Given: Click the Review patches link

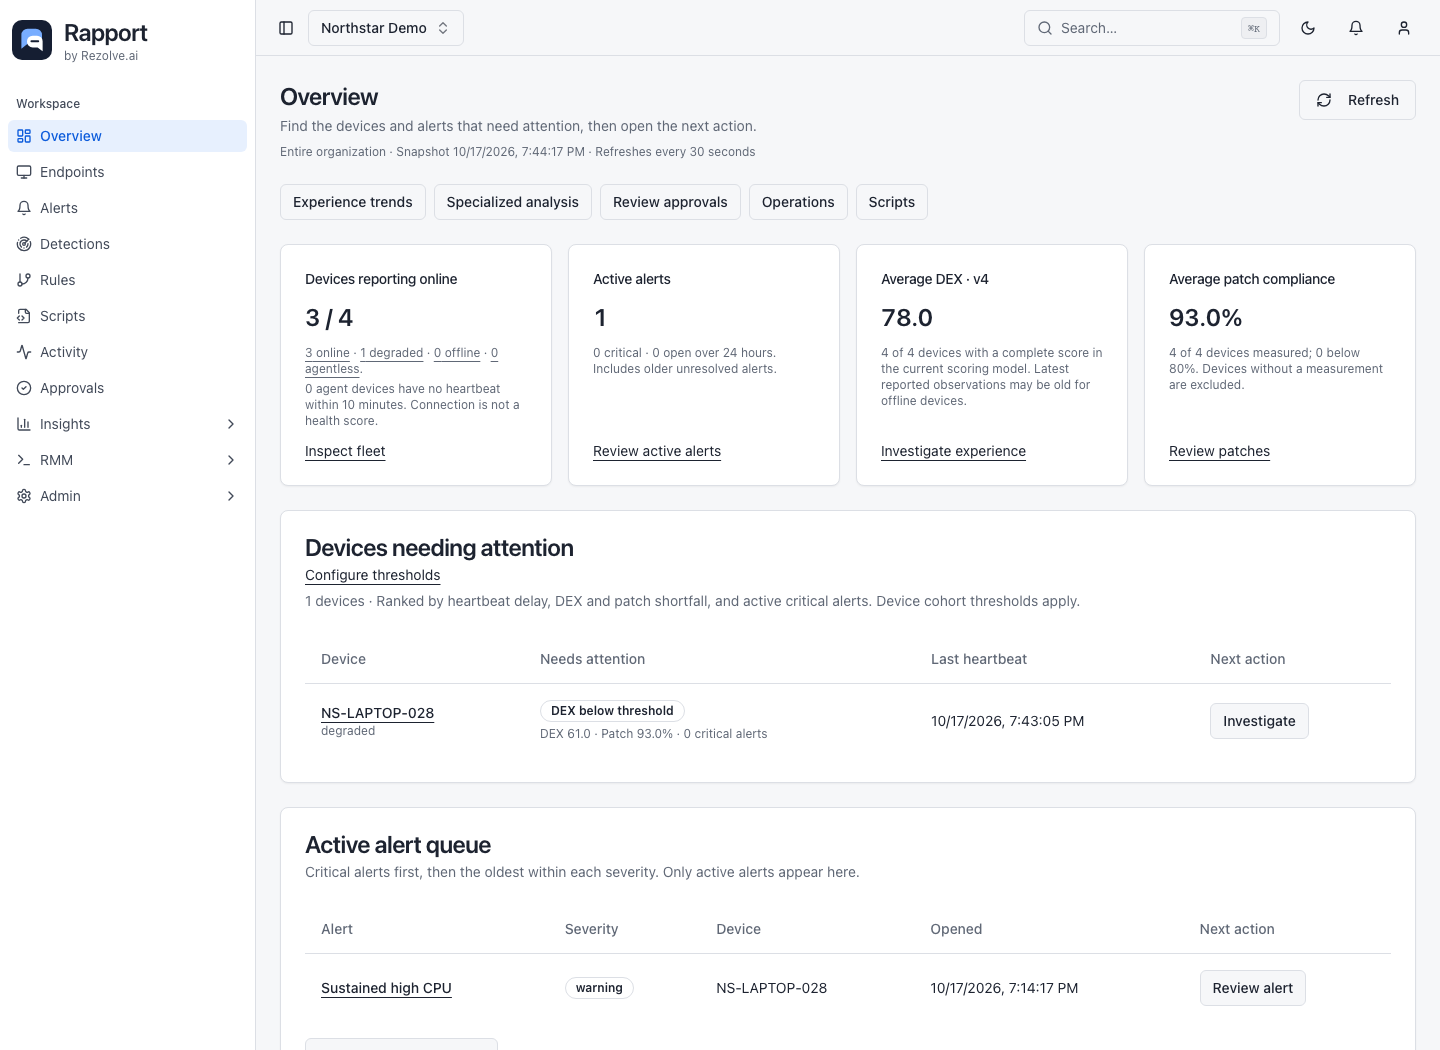Looking at the screenshot, I should 1219,451.
